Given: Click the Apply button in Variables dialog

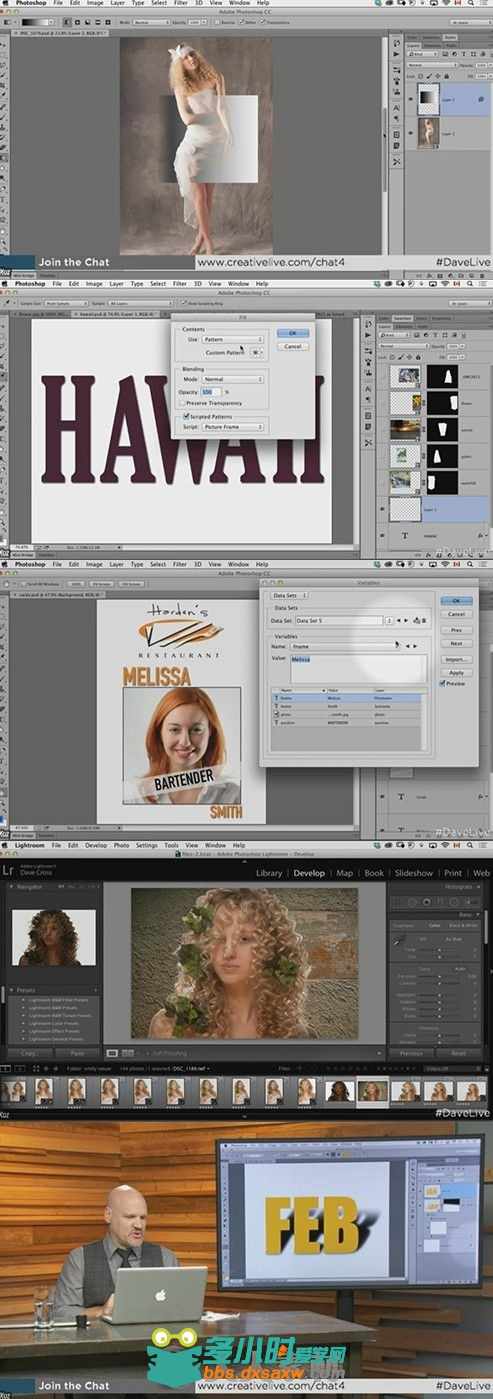Looking at the screenshot, I should tap(456, 673).
